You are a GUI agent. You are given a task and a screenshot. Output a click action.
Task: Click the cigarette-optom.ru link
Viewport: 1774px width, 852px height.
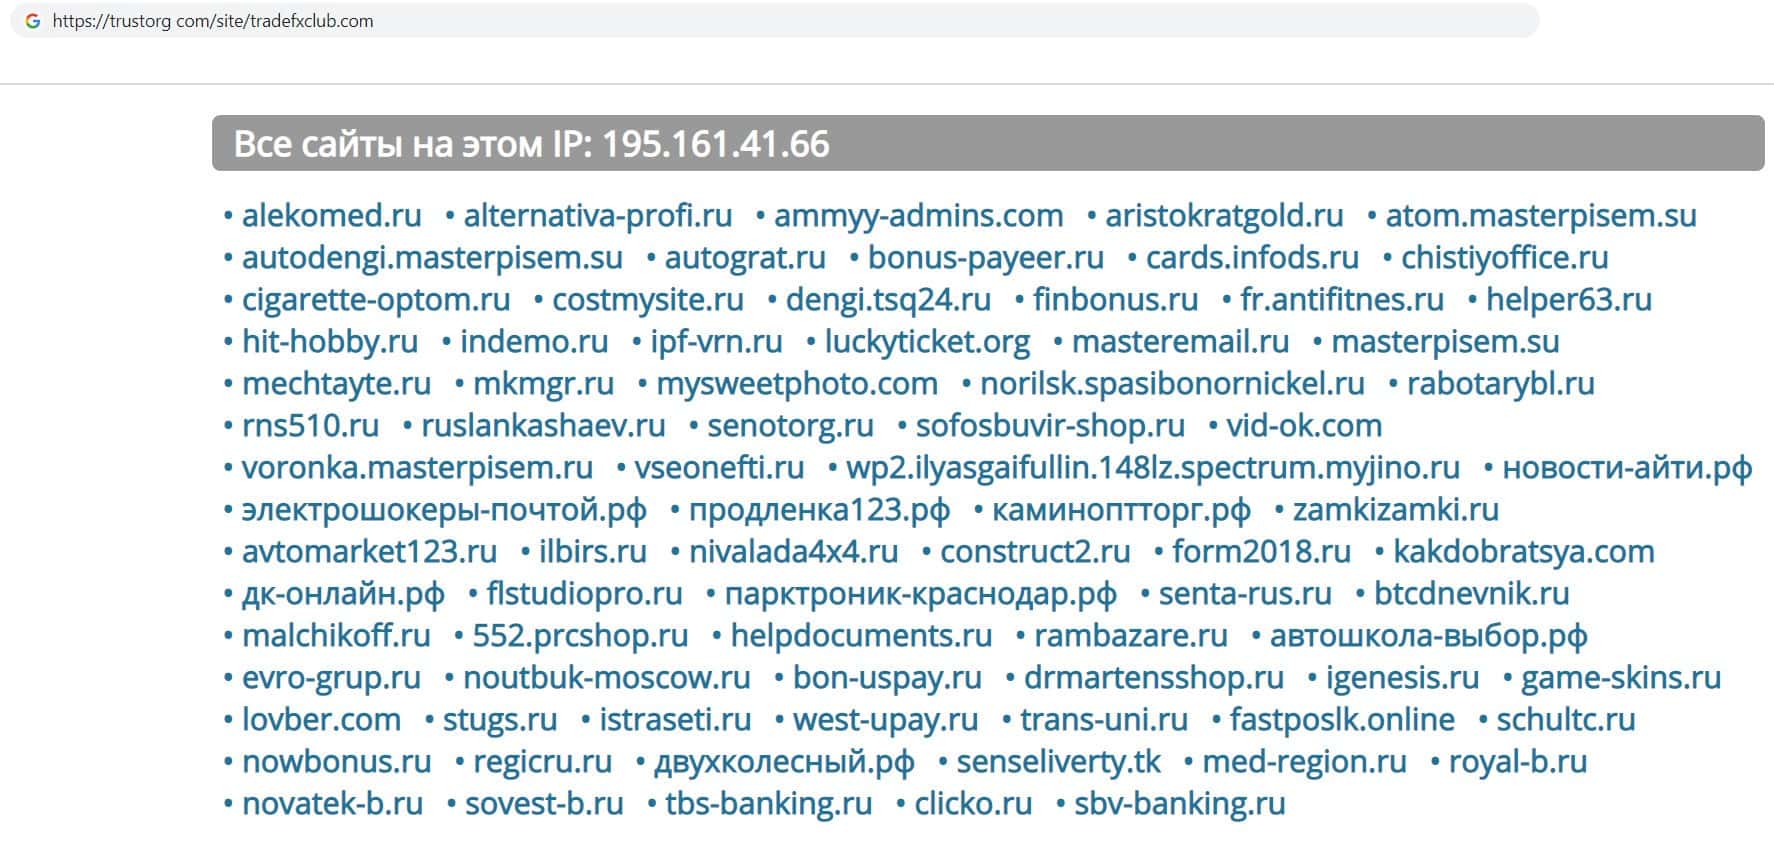pyautogui.click(x=375, y=300)
